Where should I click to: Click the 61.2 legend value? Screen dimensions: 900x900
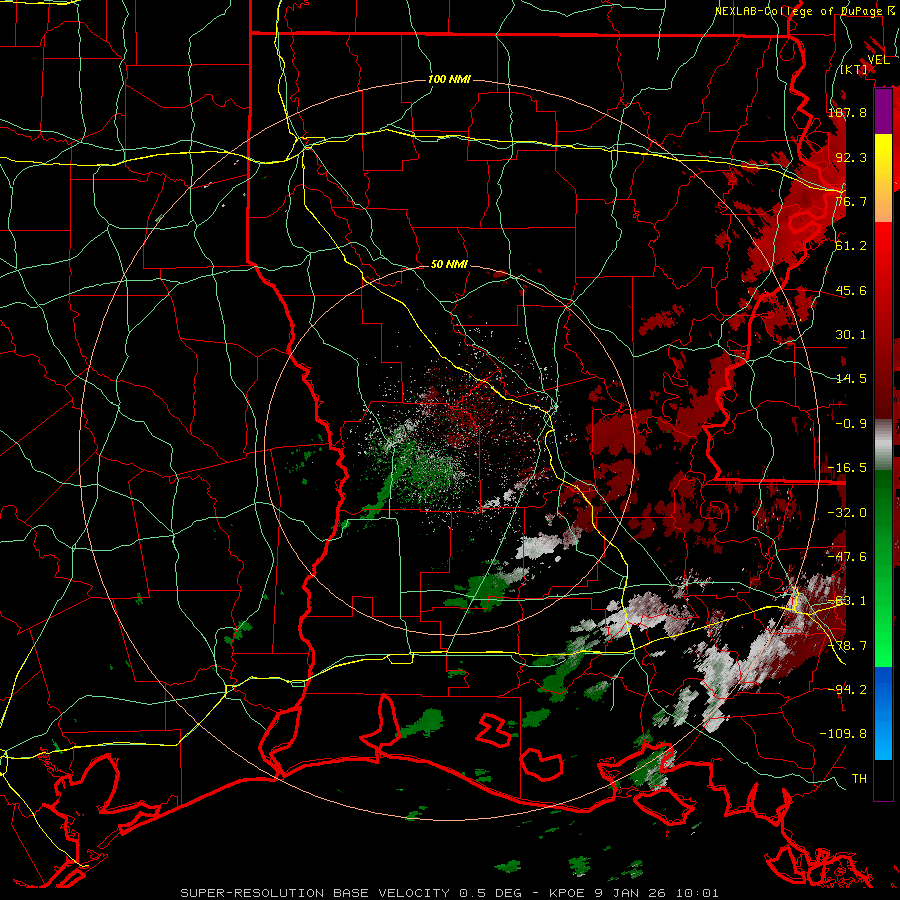(851, 245)
